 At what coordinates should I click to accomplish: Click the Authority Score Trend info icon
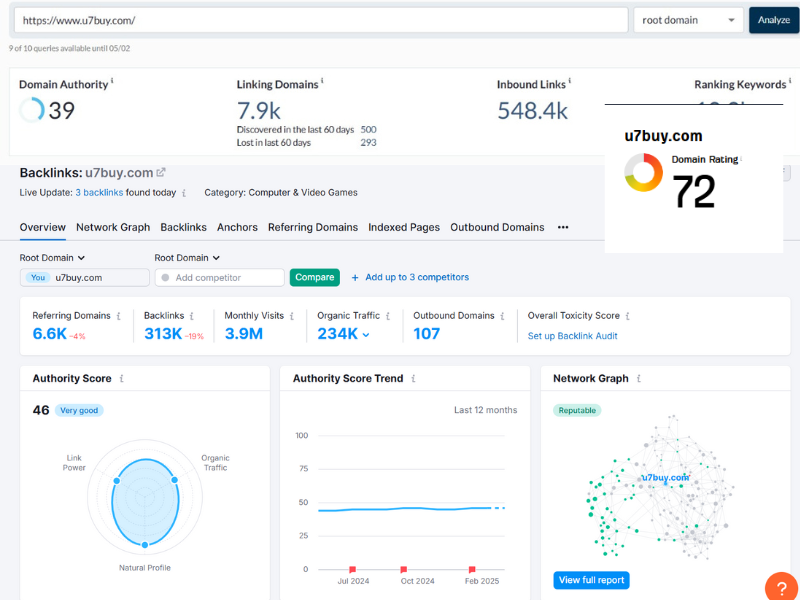413,379
